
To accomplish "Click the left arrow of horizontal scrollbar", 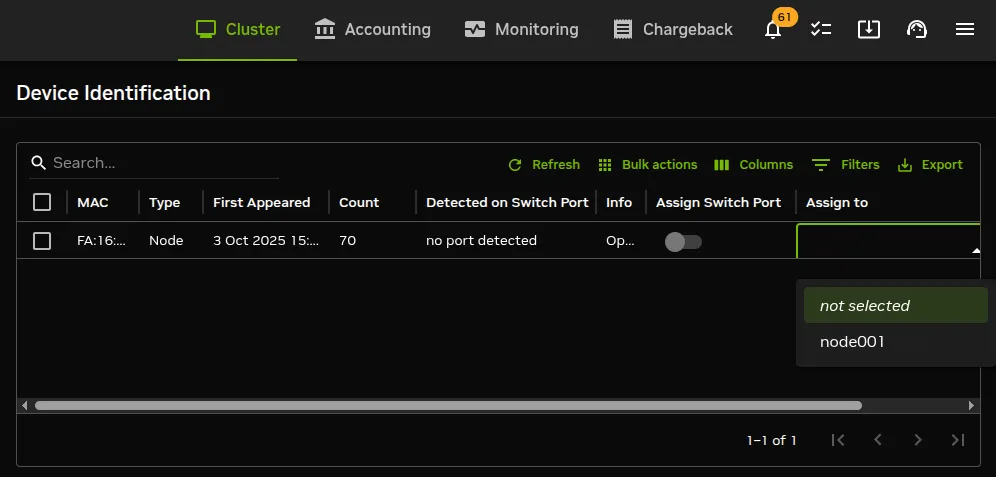I will (x=25, y=405).
